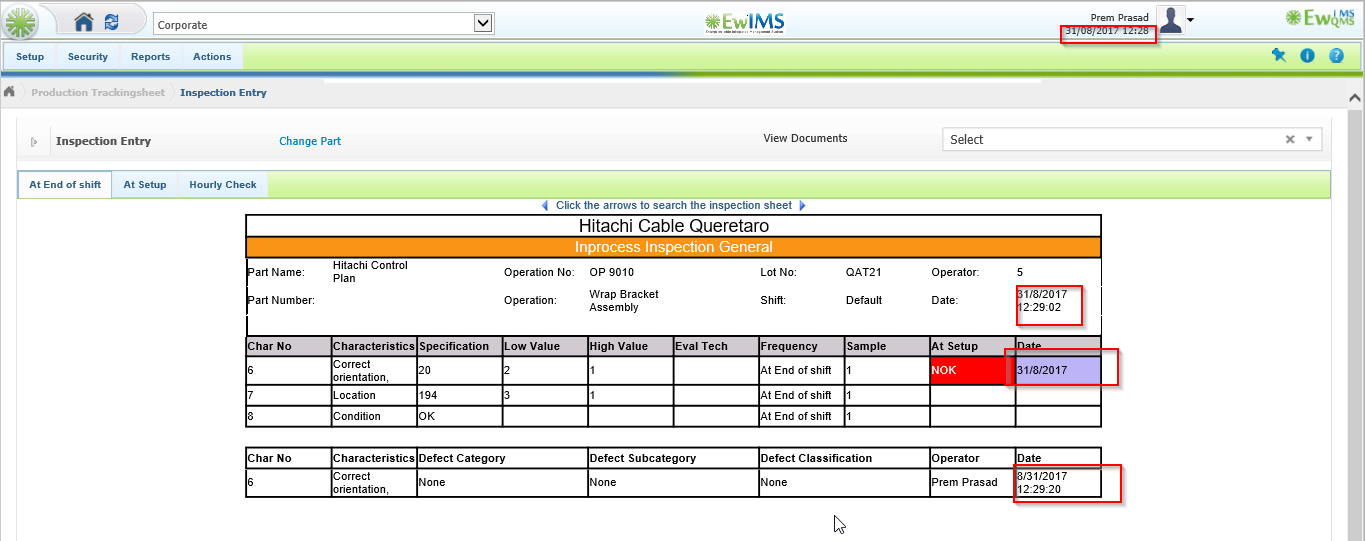Image resolution: width=1365 pixels, height=541 pixels.
Task: Click the Specification value 194
Action: [428, 396]
